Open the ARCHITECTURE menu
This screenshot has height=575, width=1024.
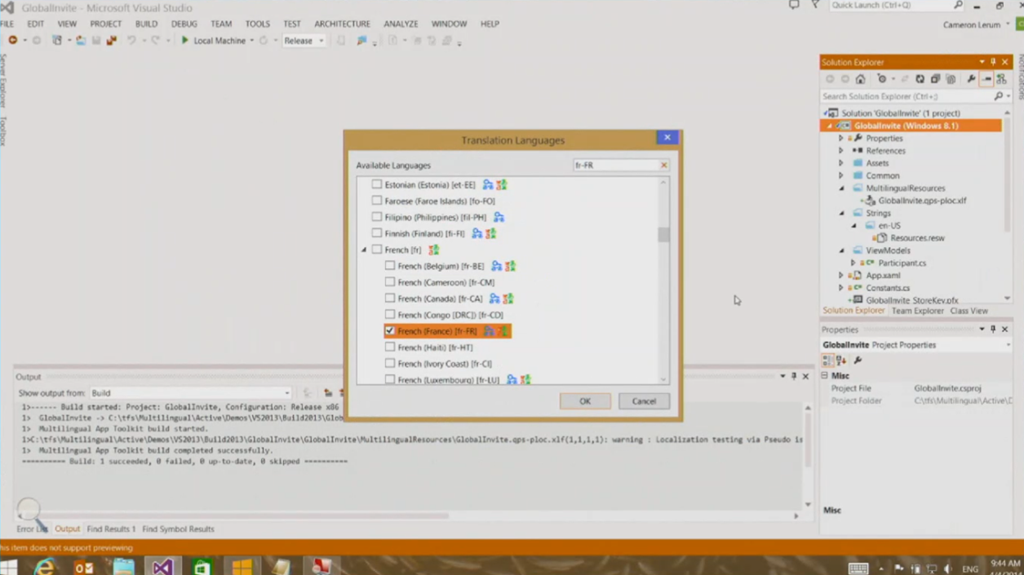pos(342,24)
